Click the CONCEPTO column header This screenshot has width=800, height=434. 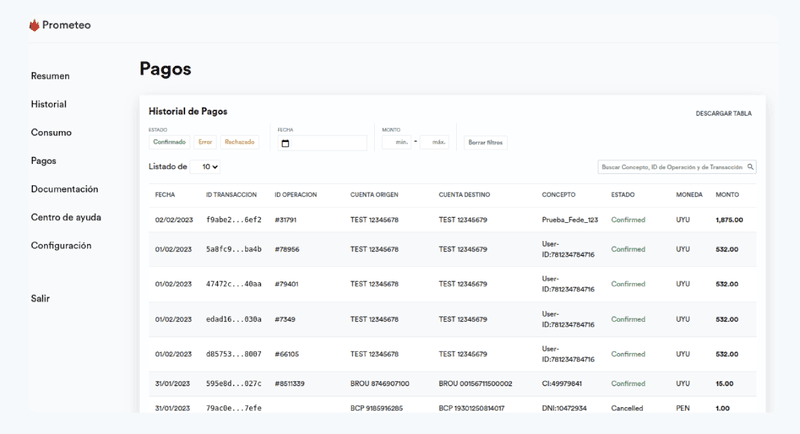(558, 195)
